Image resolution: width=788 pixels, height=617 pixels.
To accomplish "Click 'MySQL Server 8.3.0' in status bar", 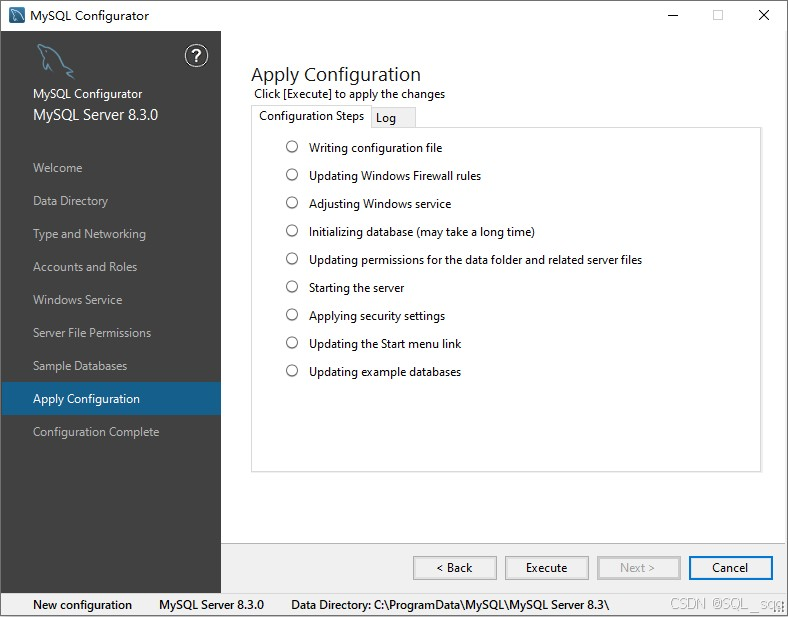I will [x=211, y=605].
